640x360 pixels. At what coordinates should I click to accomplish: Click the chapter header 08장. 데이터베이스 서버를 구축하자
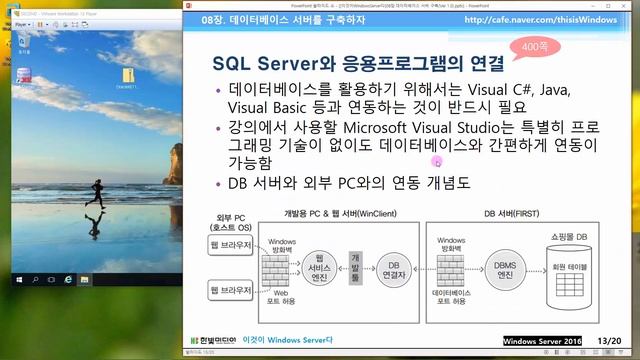(x=283, y=20)
